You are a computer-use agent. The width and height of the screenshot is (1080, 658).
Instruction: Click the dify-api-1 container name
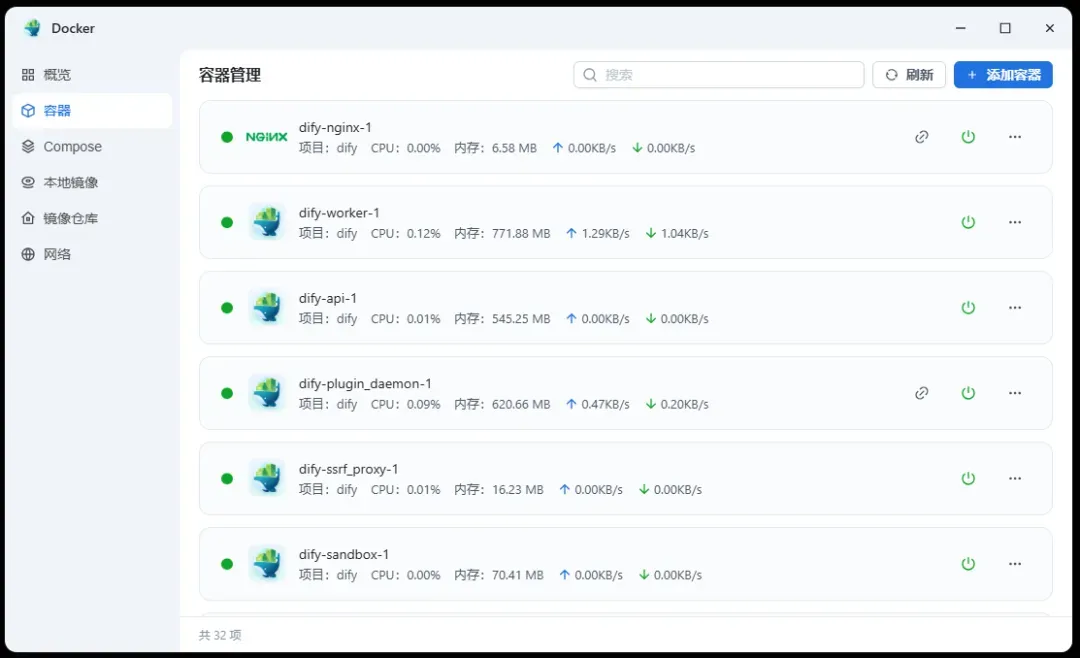(x=328, y=298)
